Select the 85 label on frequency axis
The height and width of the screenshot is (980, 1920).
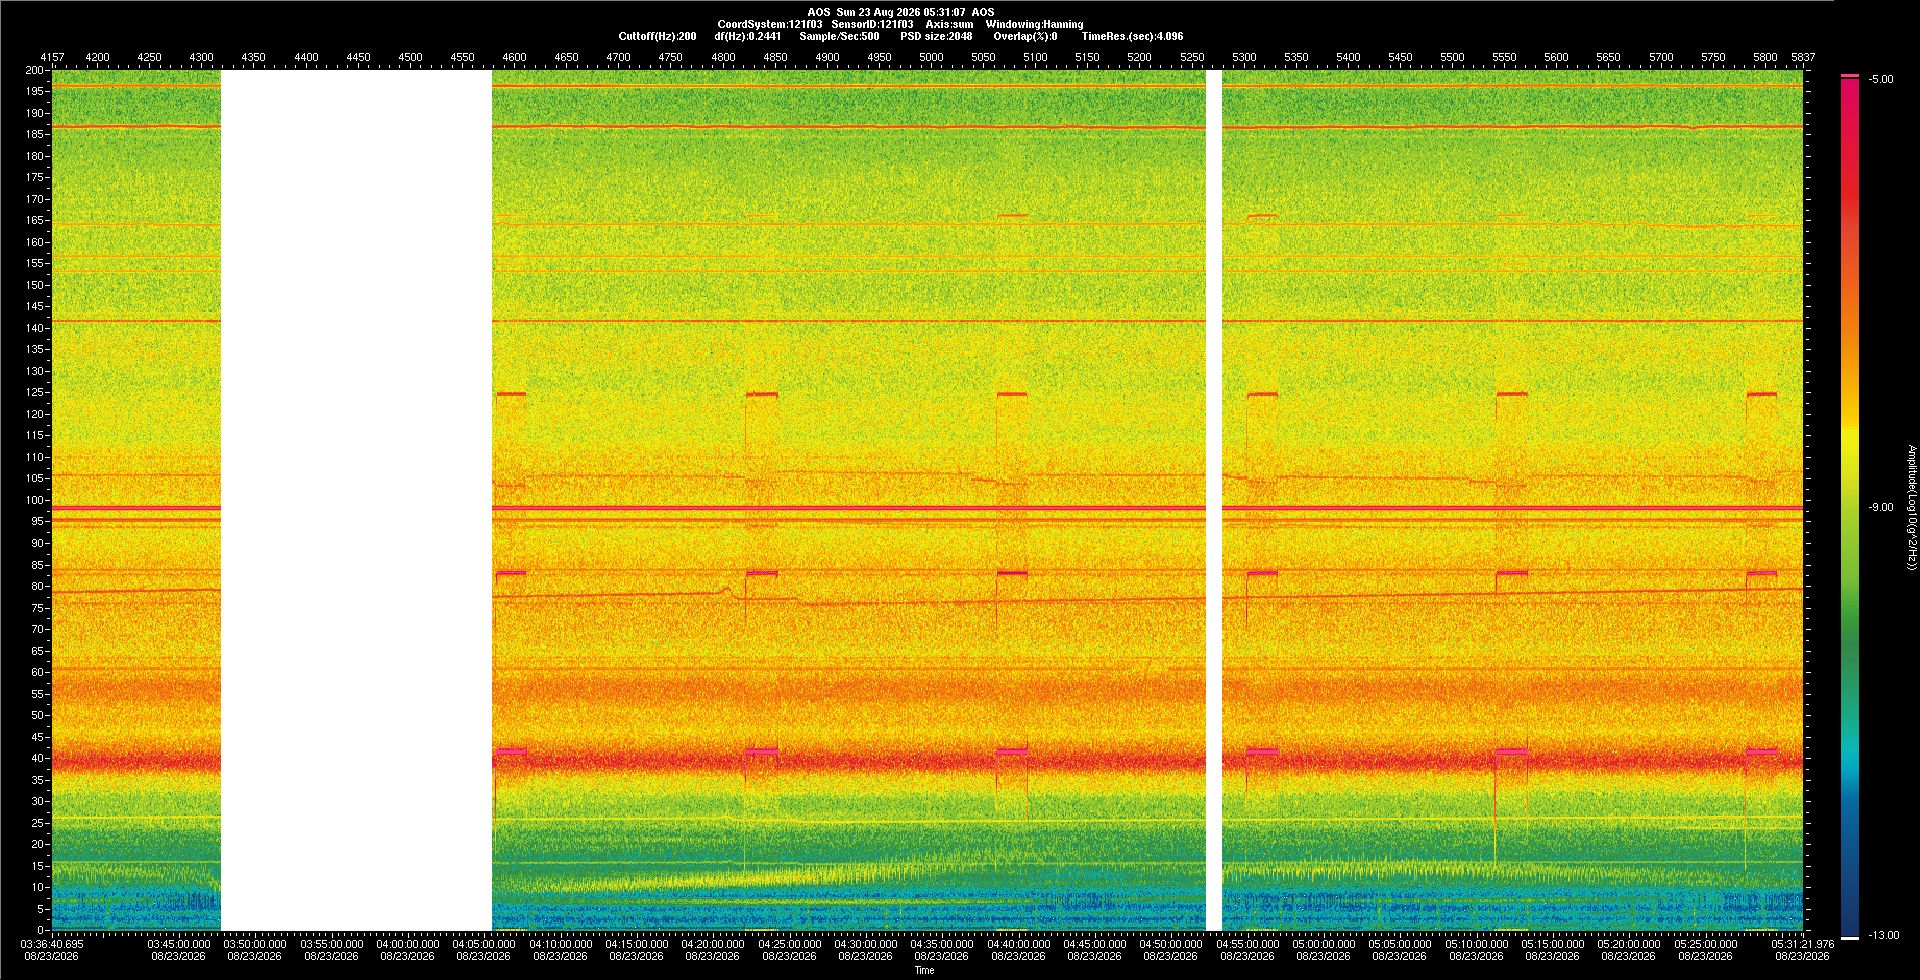pyautogui.click(x=37, y=565)
